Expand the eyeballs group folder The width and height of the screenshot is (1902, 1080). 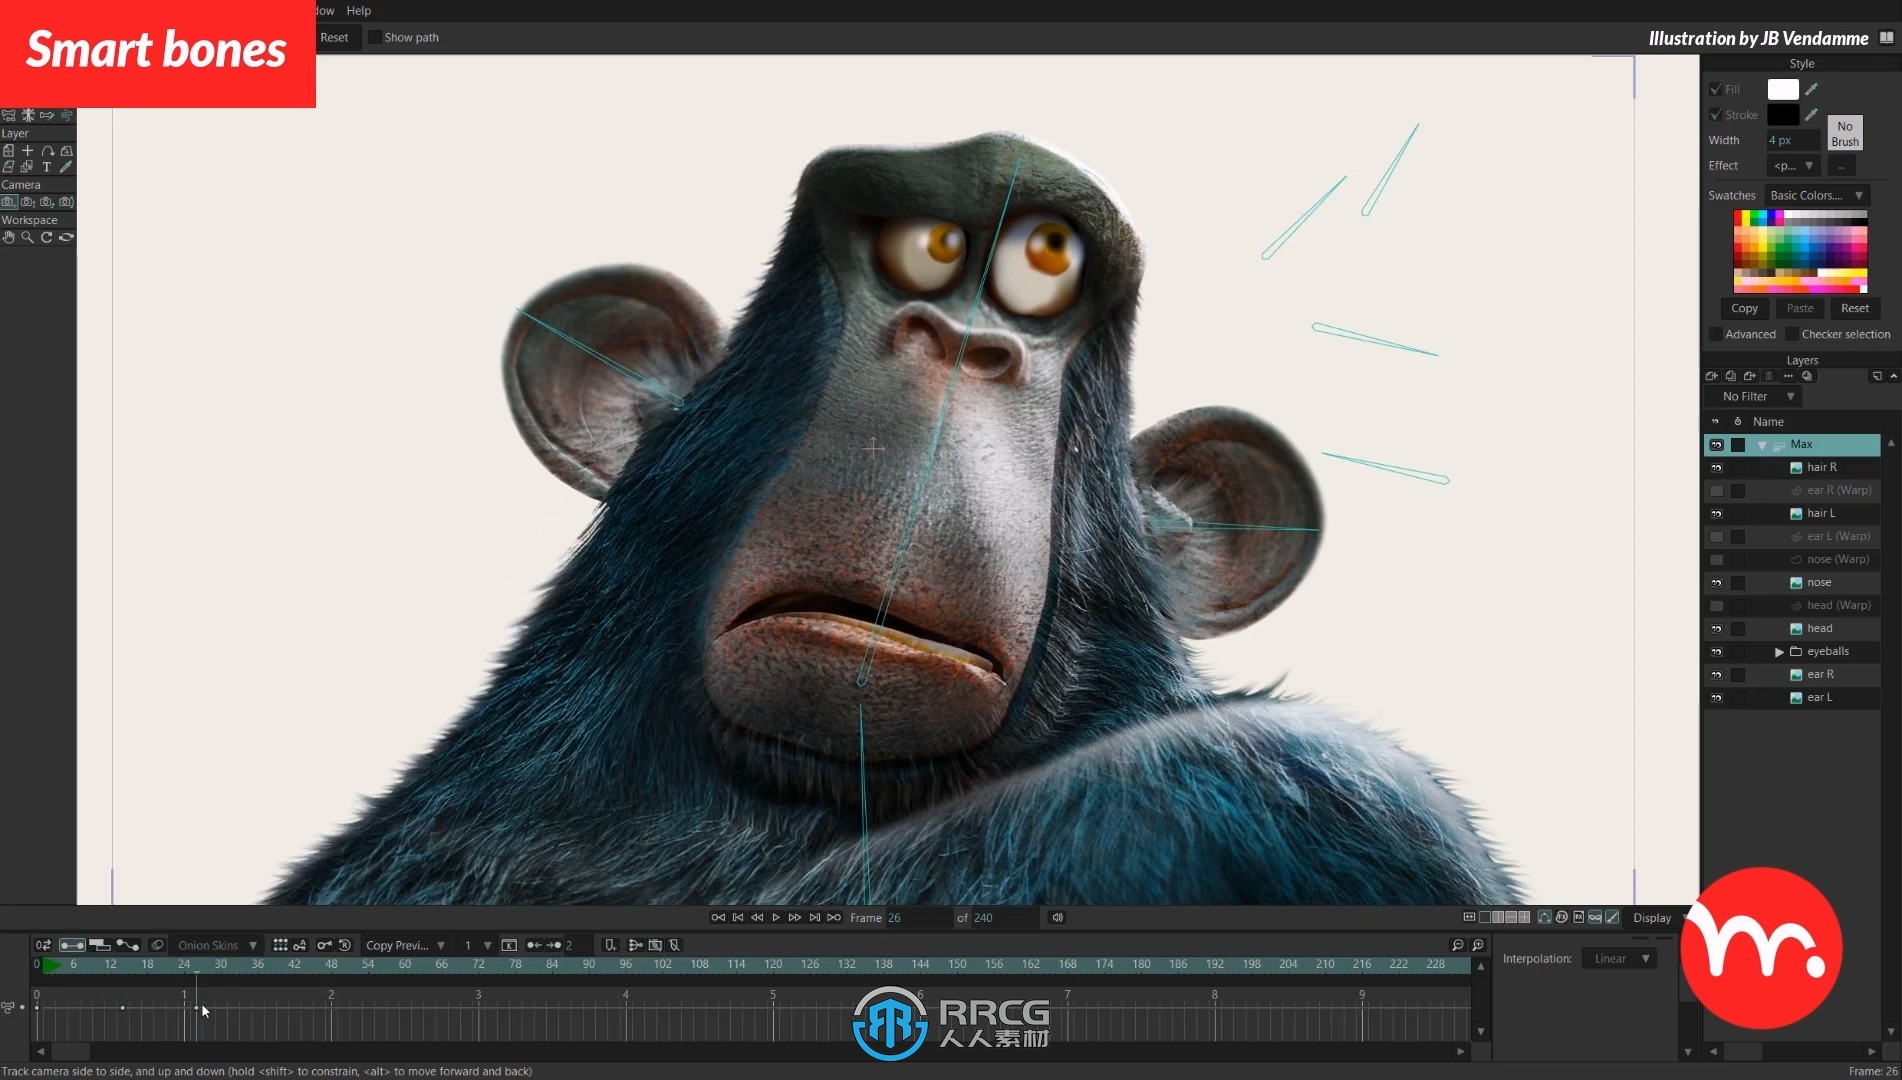click(x=1779, y=652)
